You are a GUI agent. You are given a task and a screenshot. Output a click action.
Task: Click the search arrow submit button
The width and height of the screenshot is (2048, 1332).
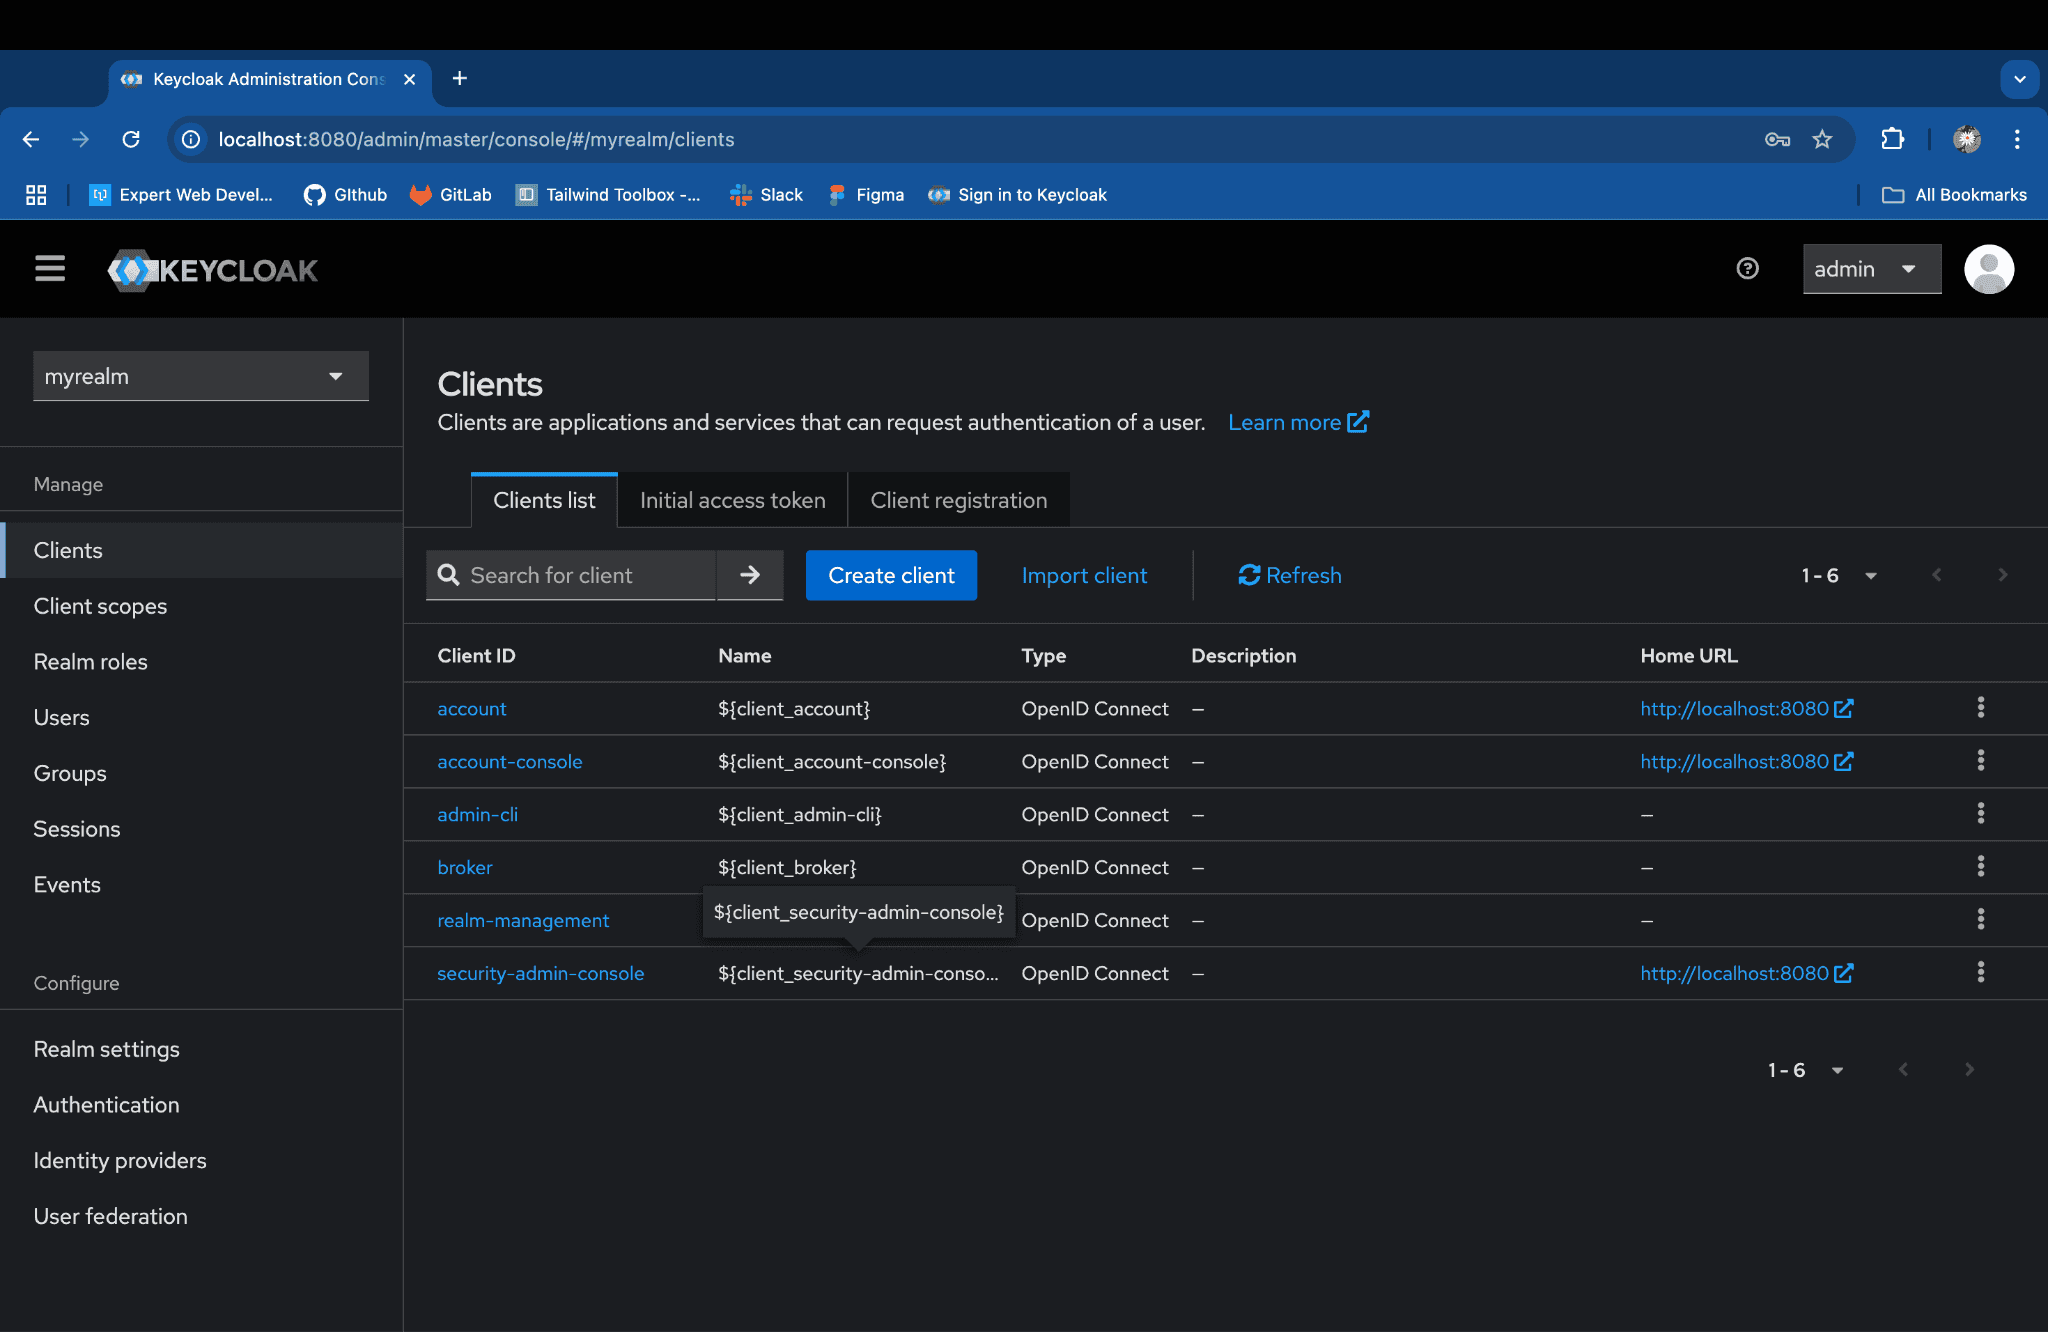point(749,575)
